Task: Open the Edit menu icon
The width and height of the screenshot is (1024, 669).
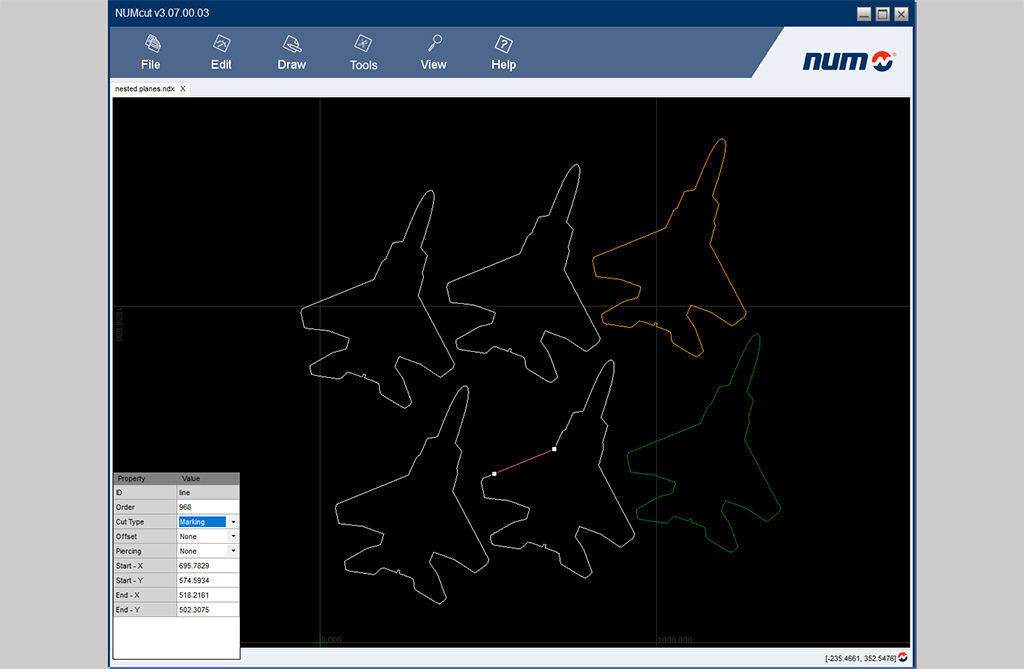Action: (x=222, y=44)
